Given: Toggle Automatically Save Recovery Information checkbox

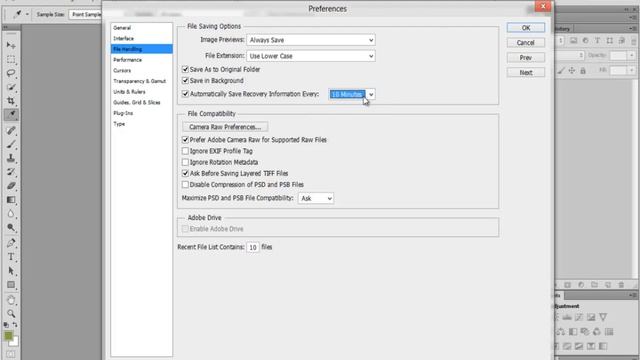Looking at the screenshot, I should (185, 94).
